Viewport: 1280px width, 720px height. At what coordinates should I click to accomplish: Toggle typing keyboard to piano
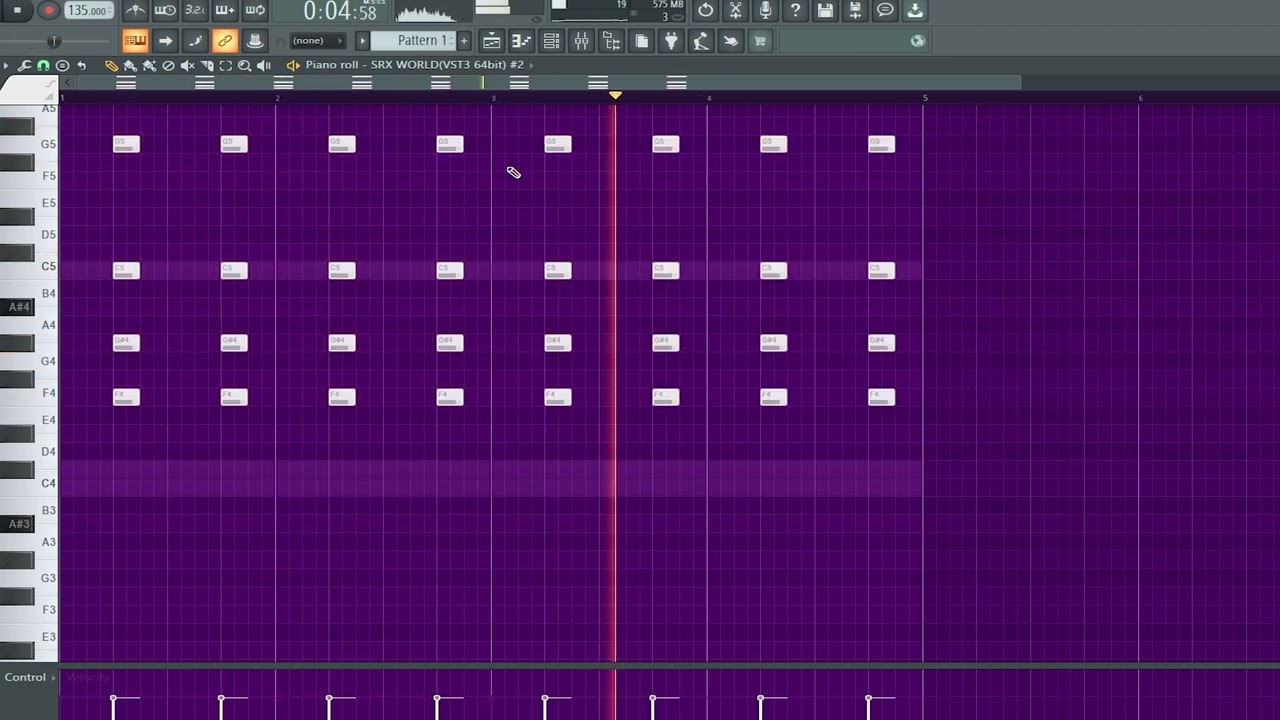135,41
